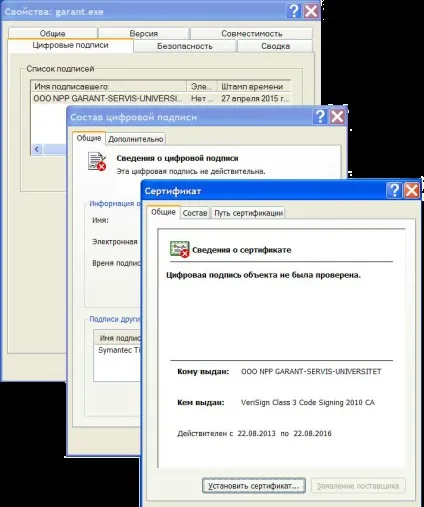424x507 pixels.
Task: Click Сведения о цифровой подписи heading
Action: tap(177, 158)
